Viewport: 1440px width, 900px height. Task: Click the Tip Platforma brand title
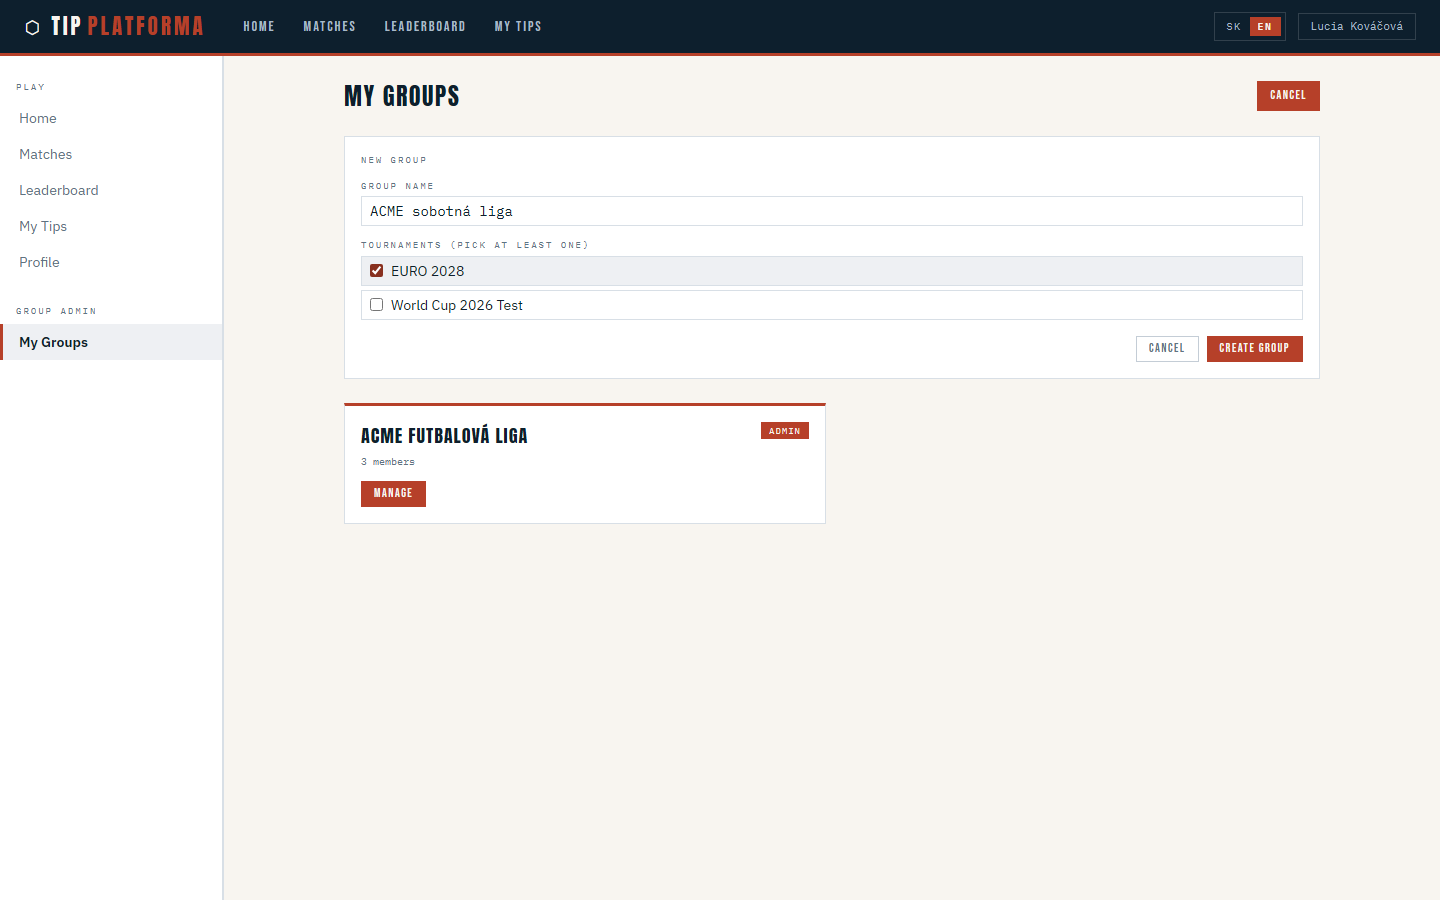(x=127, y=27)
